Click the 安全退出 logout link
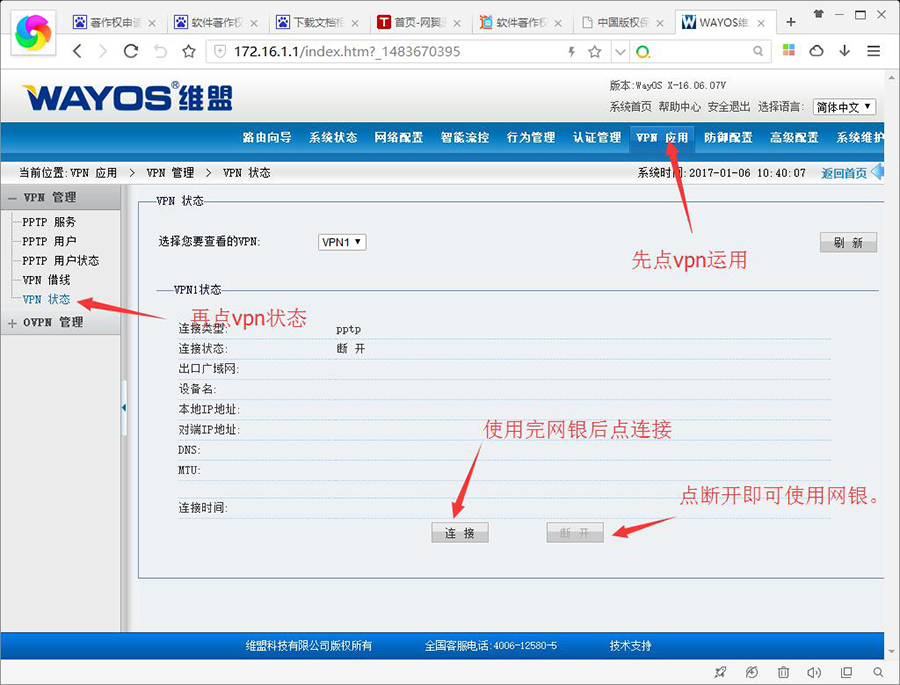The width and height of the screenshot is (900, 685). point(728,107)
